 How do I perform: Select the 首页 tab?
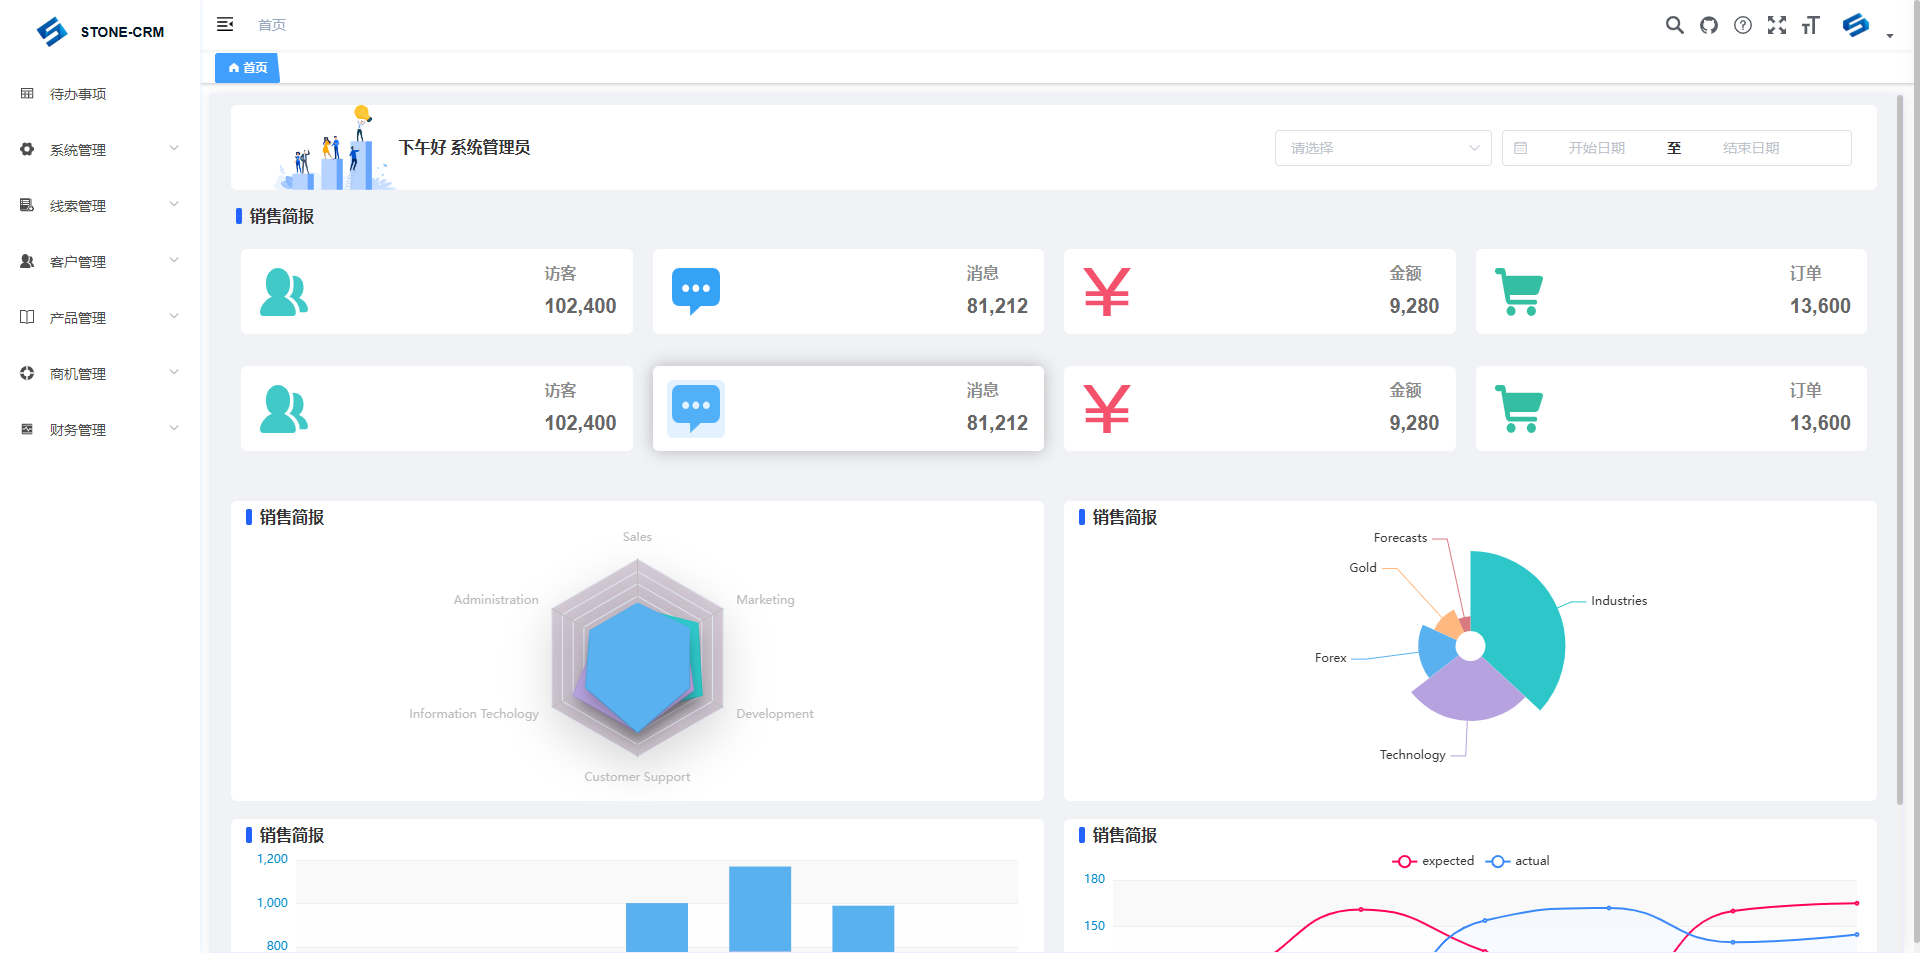[247, 68]
